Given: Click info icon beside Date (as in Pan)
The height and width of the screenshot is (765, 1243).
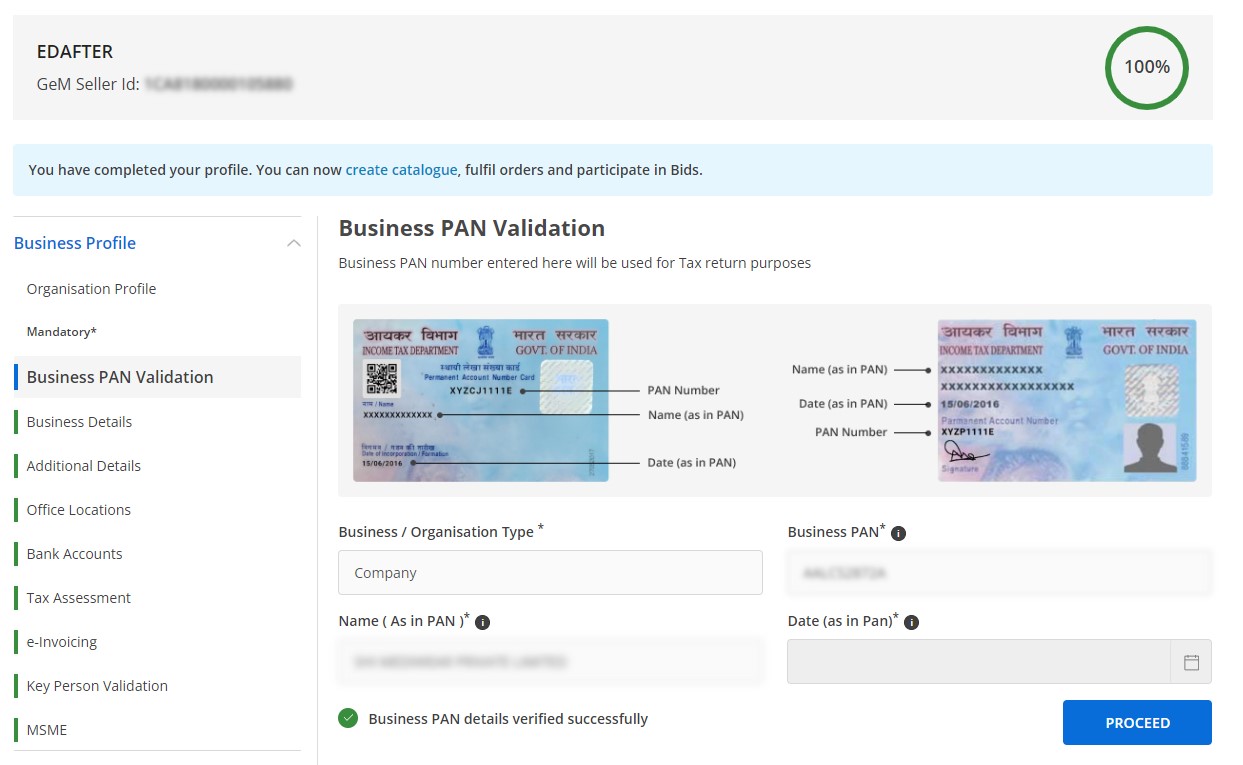Looking at the screenshot, I should pyautogui.click(x=911, y=621).
